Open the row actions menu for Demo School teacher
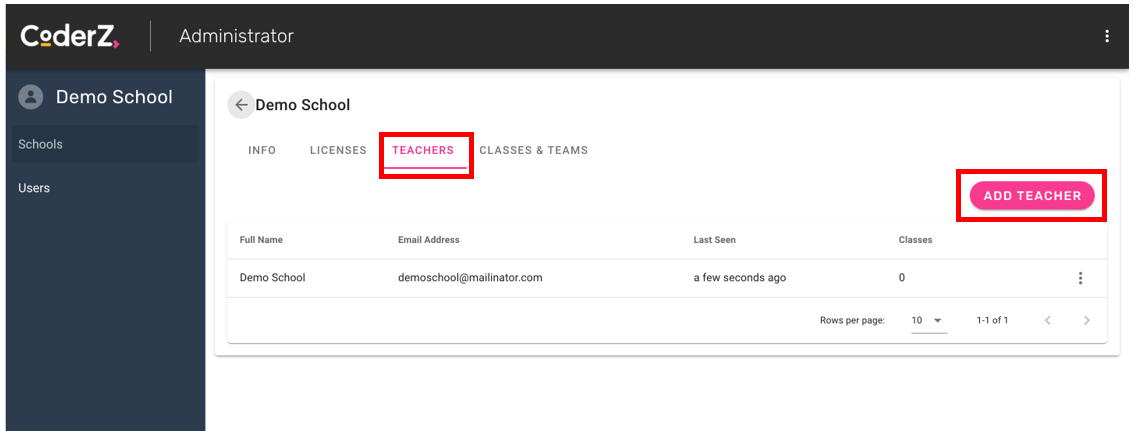 [1080, 278]
